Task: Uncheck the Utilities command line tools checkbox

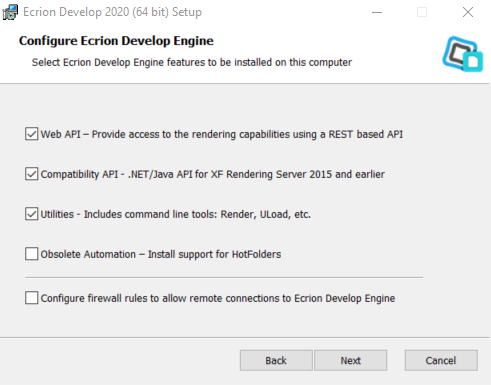Action: pyautogui.click(x=31, y=214)
